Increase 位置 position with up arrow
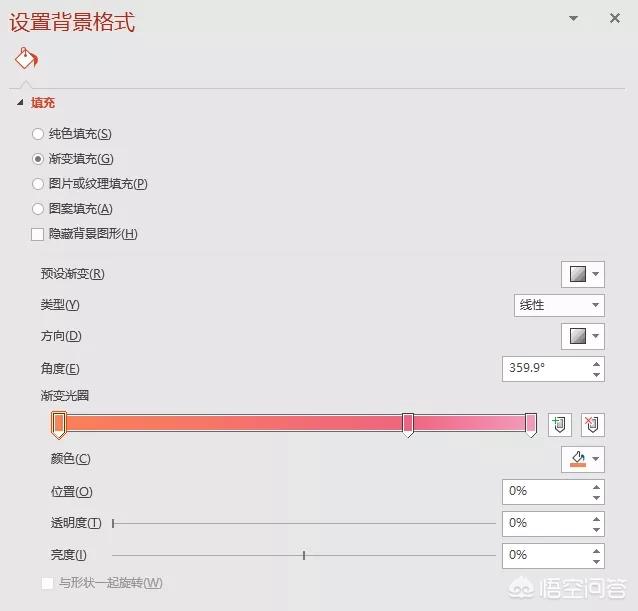638x611 pixels. click(x=596, y=487)
